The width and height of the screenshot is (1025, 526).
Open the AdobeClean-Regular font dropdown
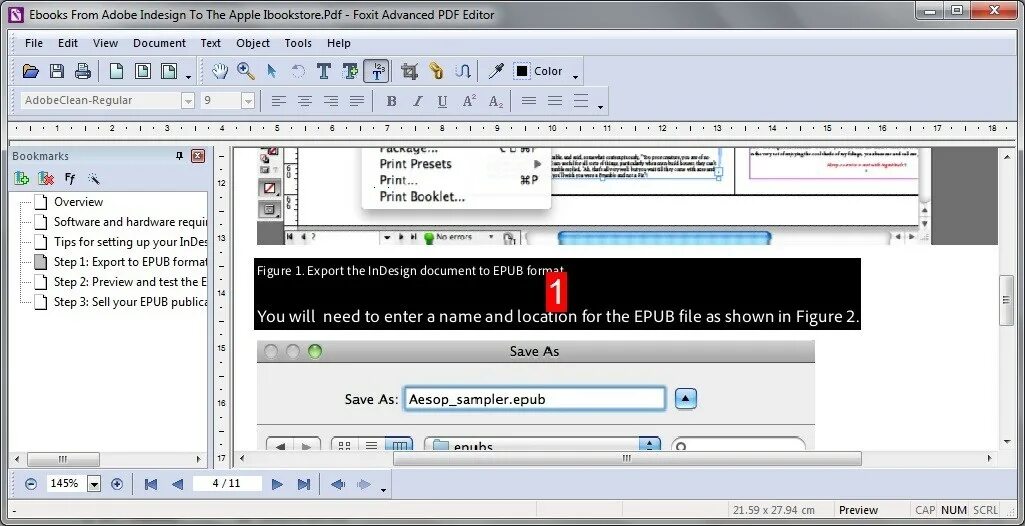coord(188,101)
